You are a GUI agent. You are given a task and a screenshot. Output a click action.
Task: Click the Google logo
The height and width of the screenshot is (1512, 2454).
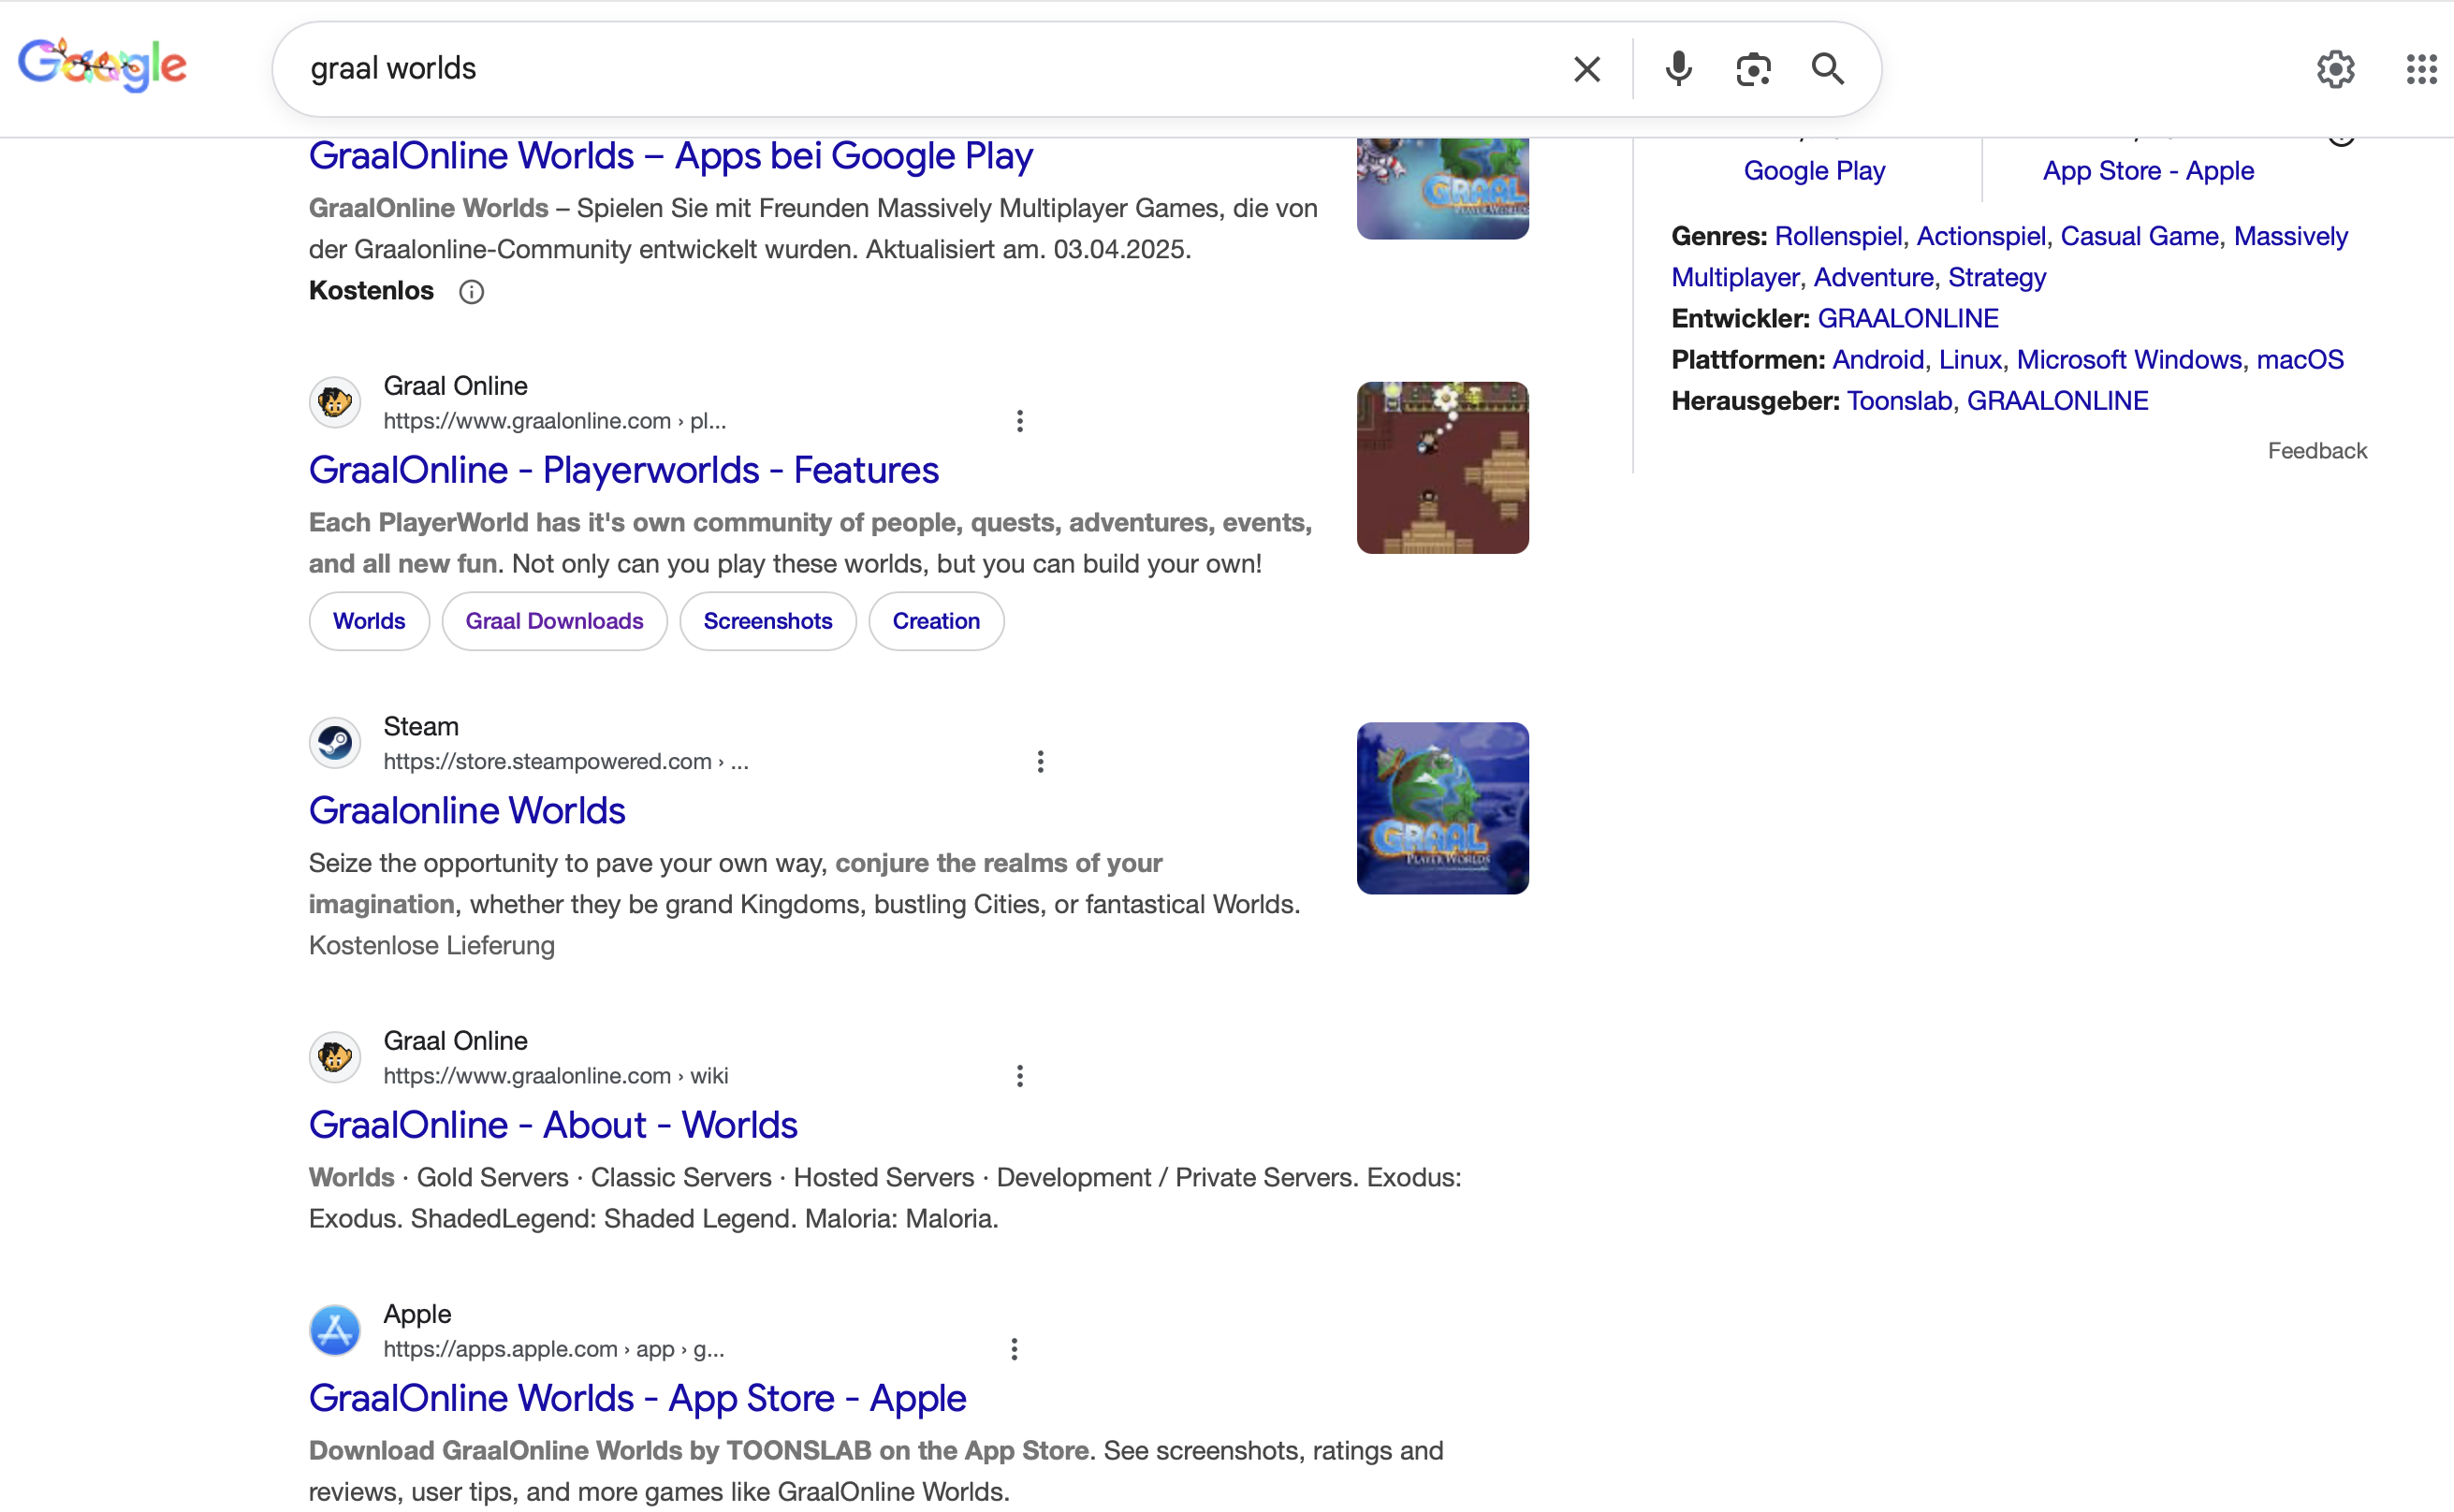[102, 66]
